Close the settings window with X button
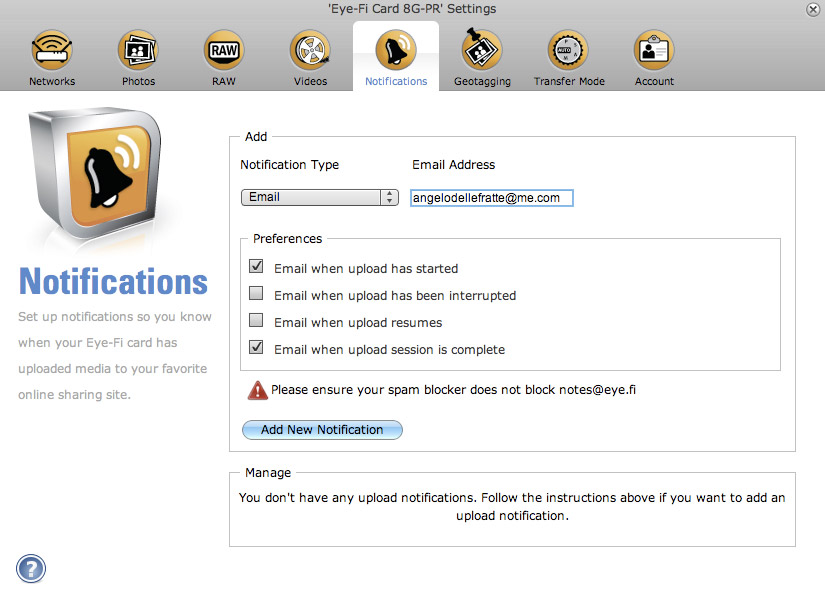This screenshot has width=825, height=593. click(x=813, y=9)
